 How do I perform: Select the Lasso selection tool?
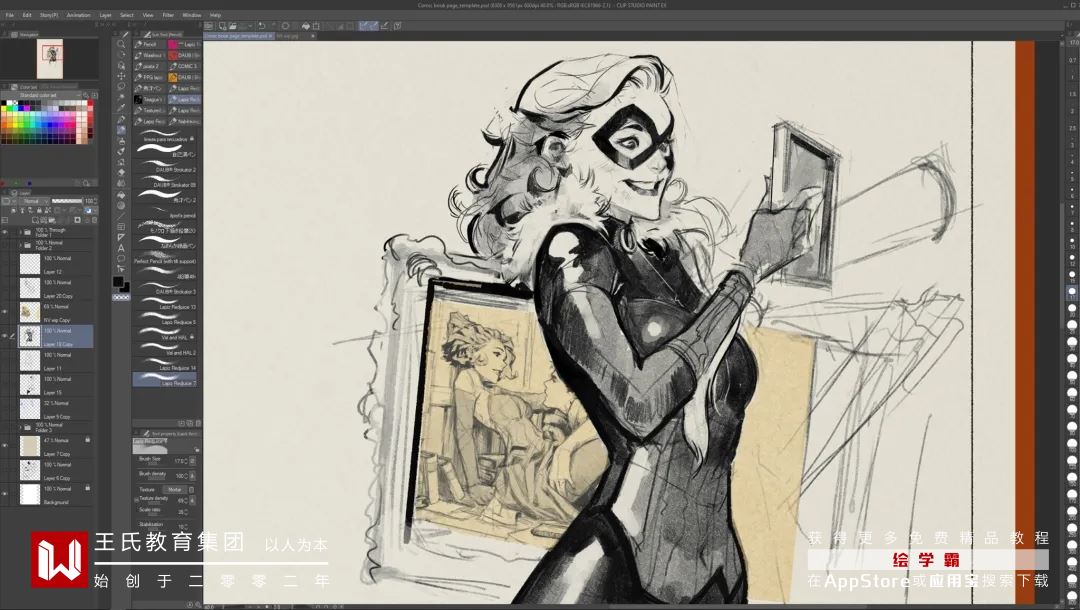pyautogui.click(x=121, y=87)
